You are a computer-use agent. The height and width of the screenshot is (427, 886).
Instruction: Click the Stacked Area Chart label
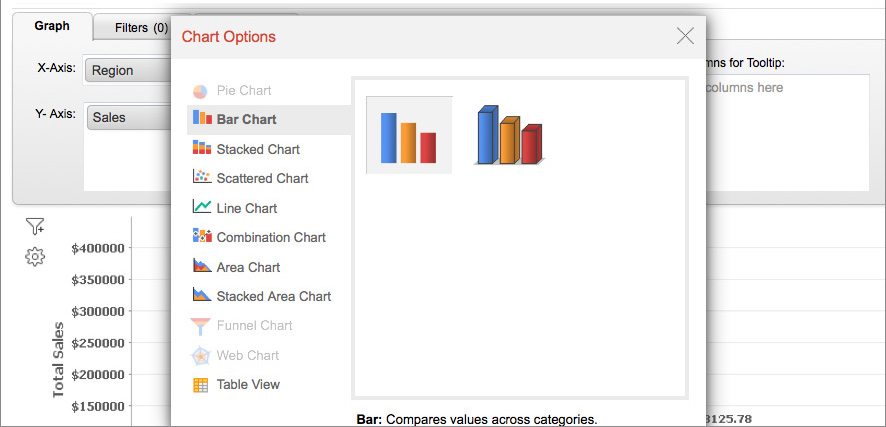[274, 296]
